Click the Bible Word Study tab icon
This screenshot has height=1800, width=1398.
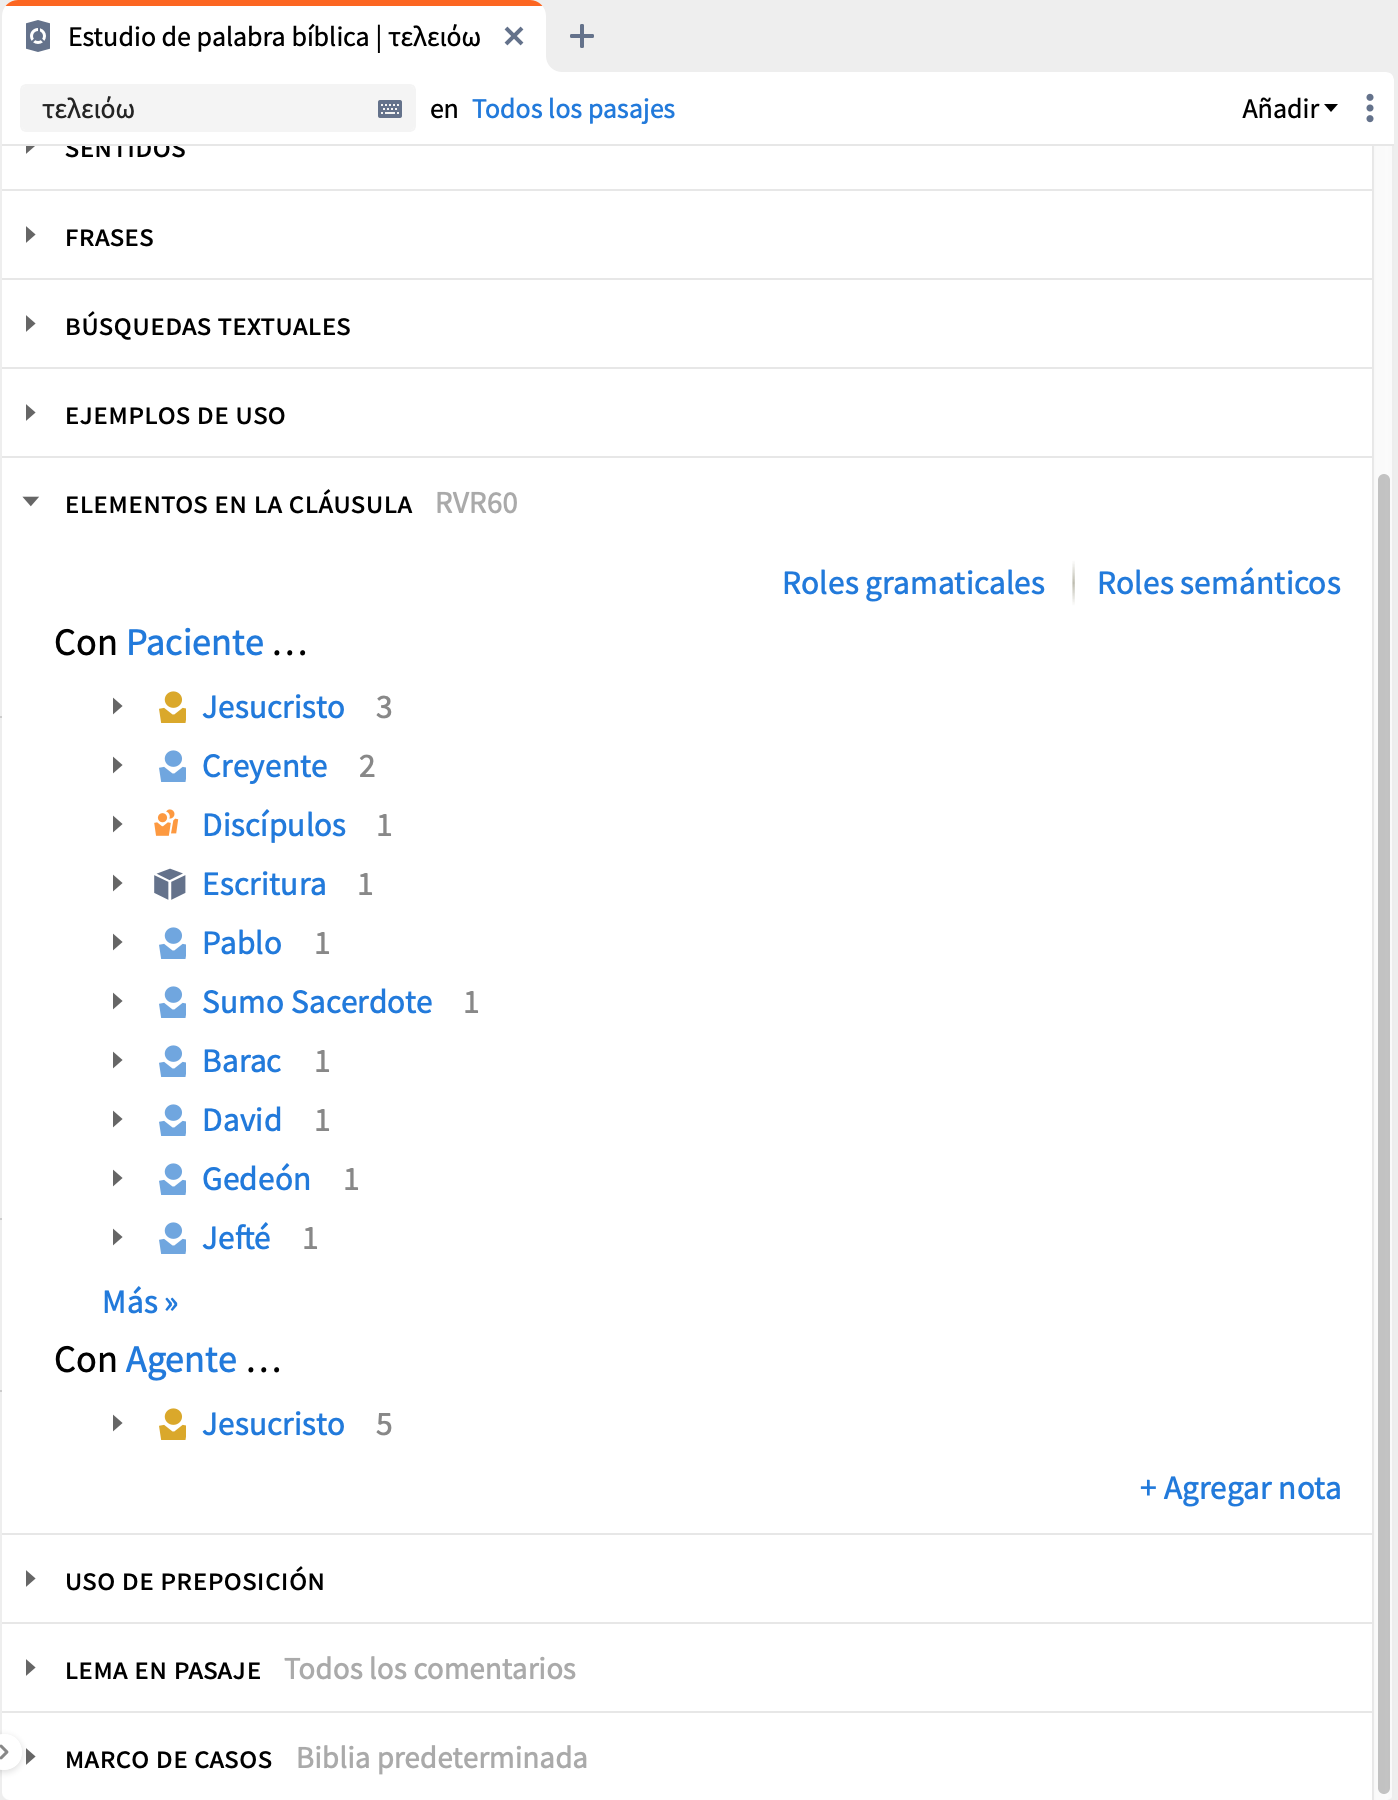[x=38, y=37]
